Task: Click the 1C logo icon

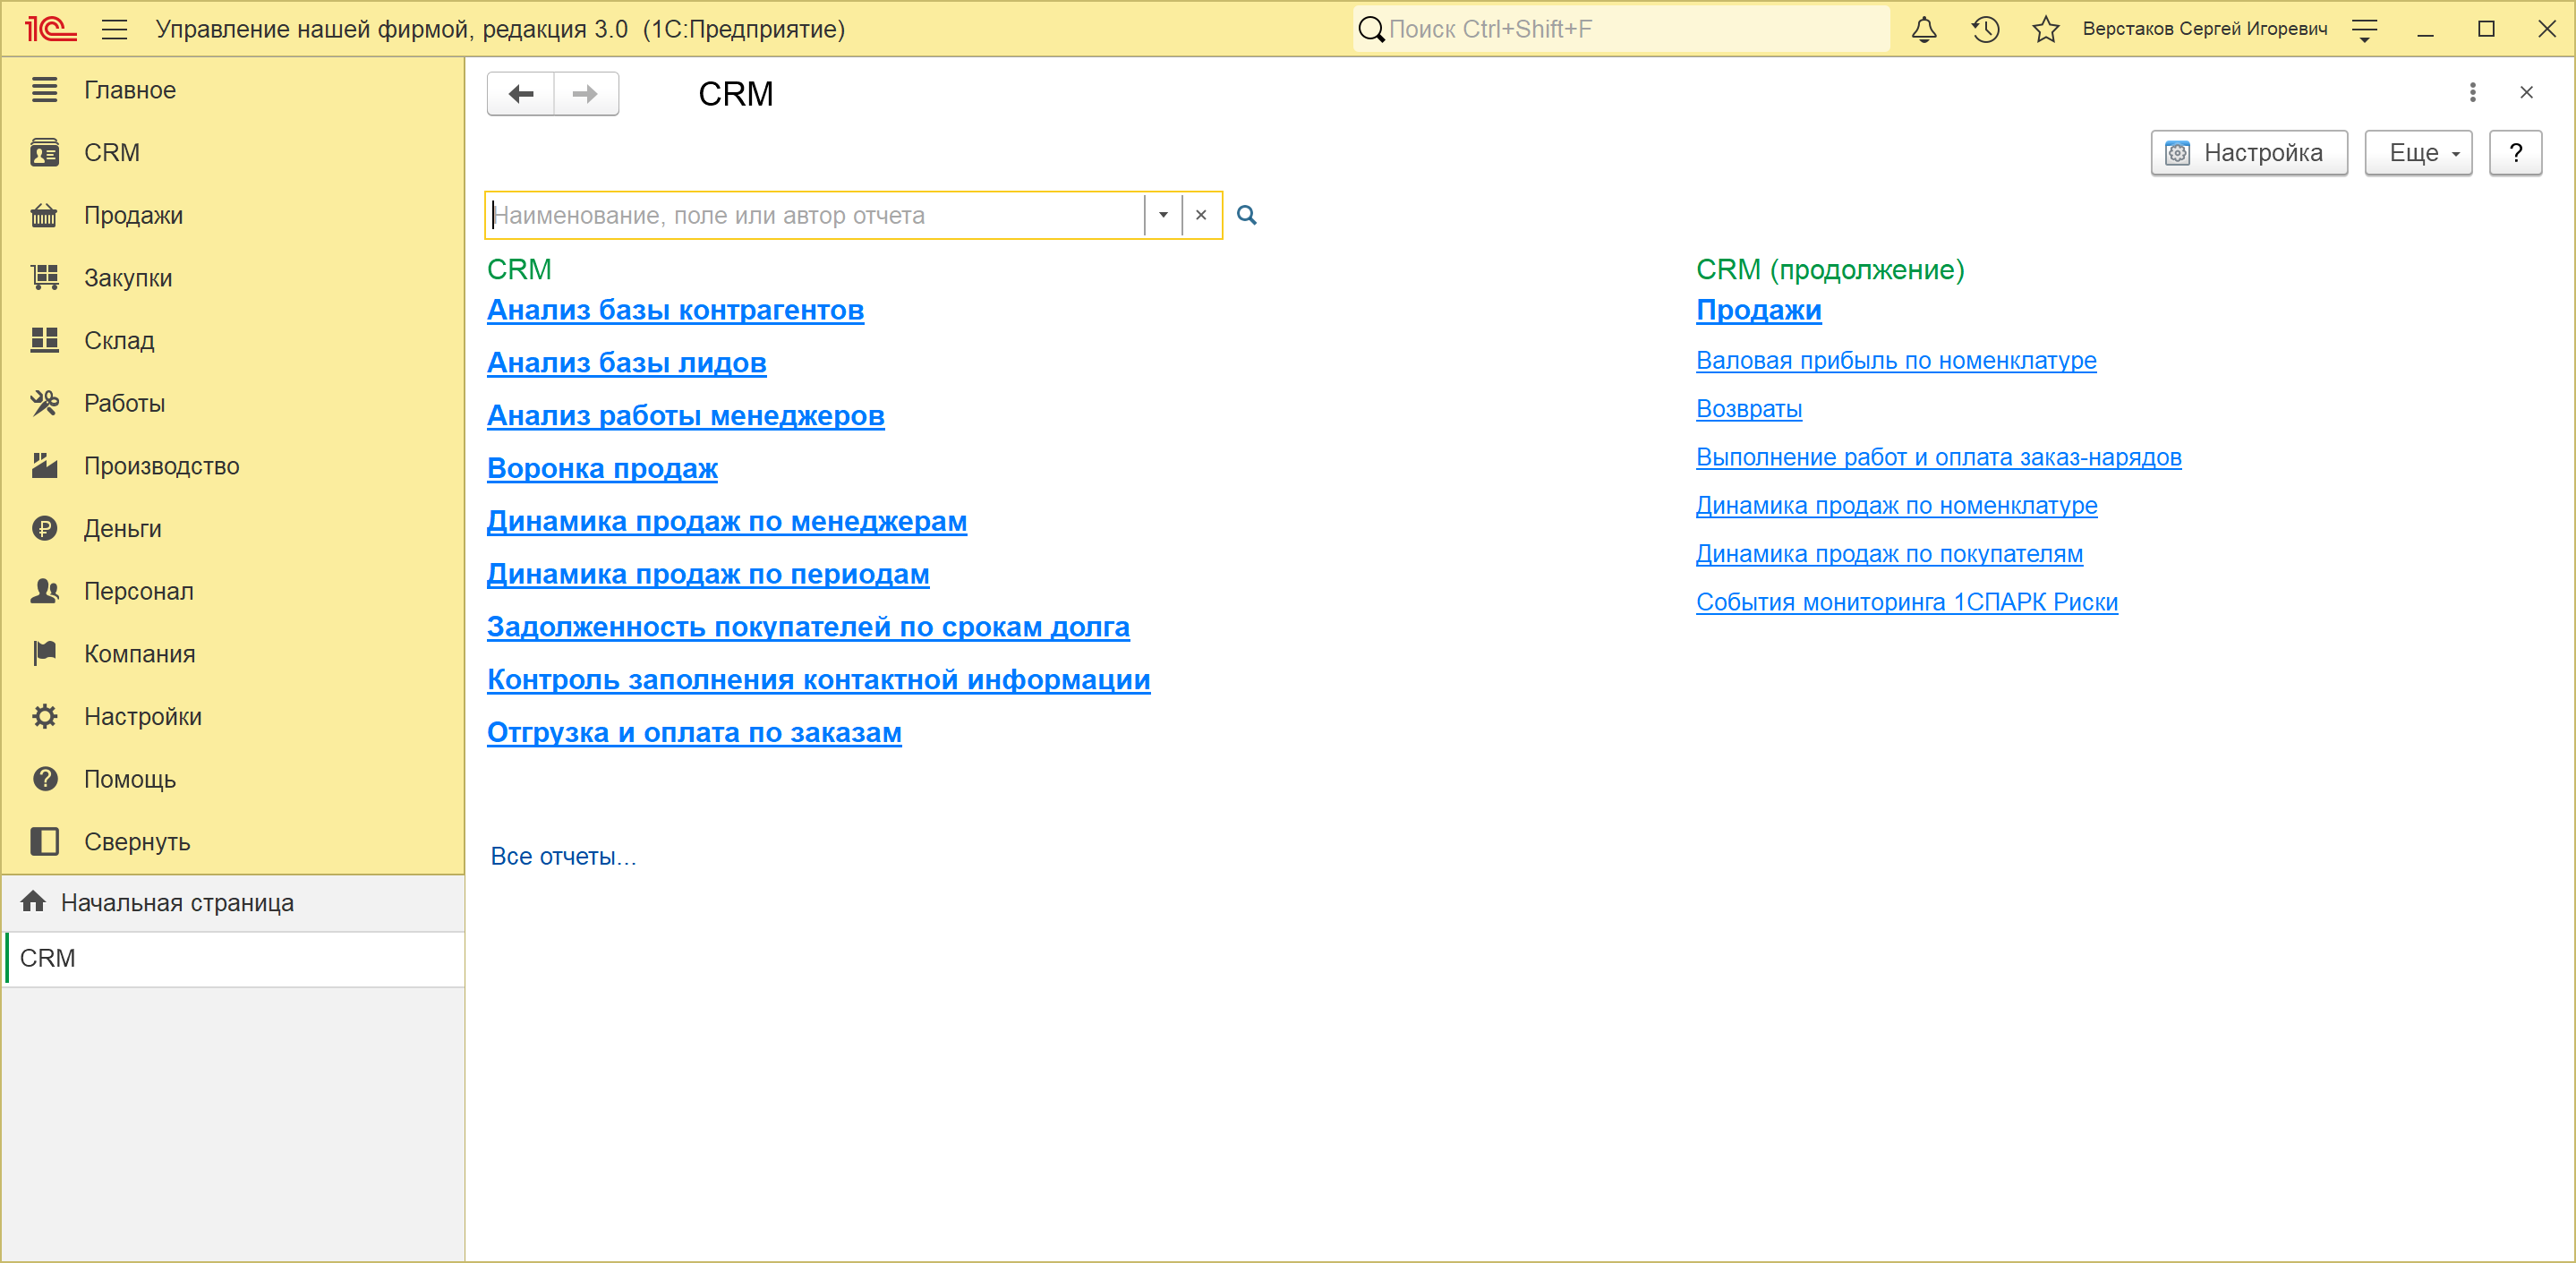Action: (x=49, y=29)
